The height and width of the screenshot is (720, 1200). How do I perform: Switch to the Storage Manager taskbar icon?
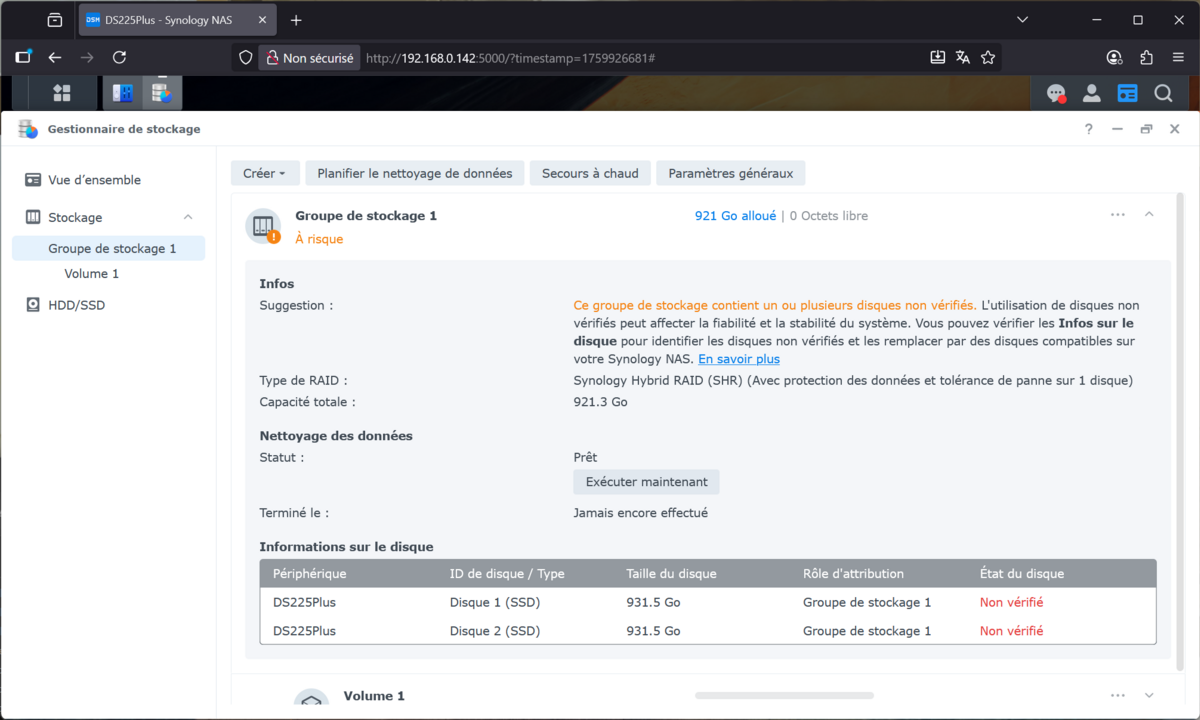tap(160, 93)
